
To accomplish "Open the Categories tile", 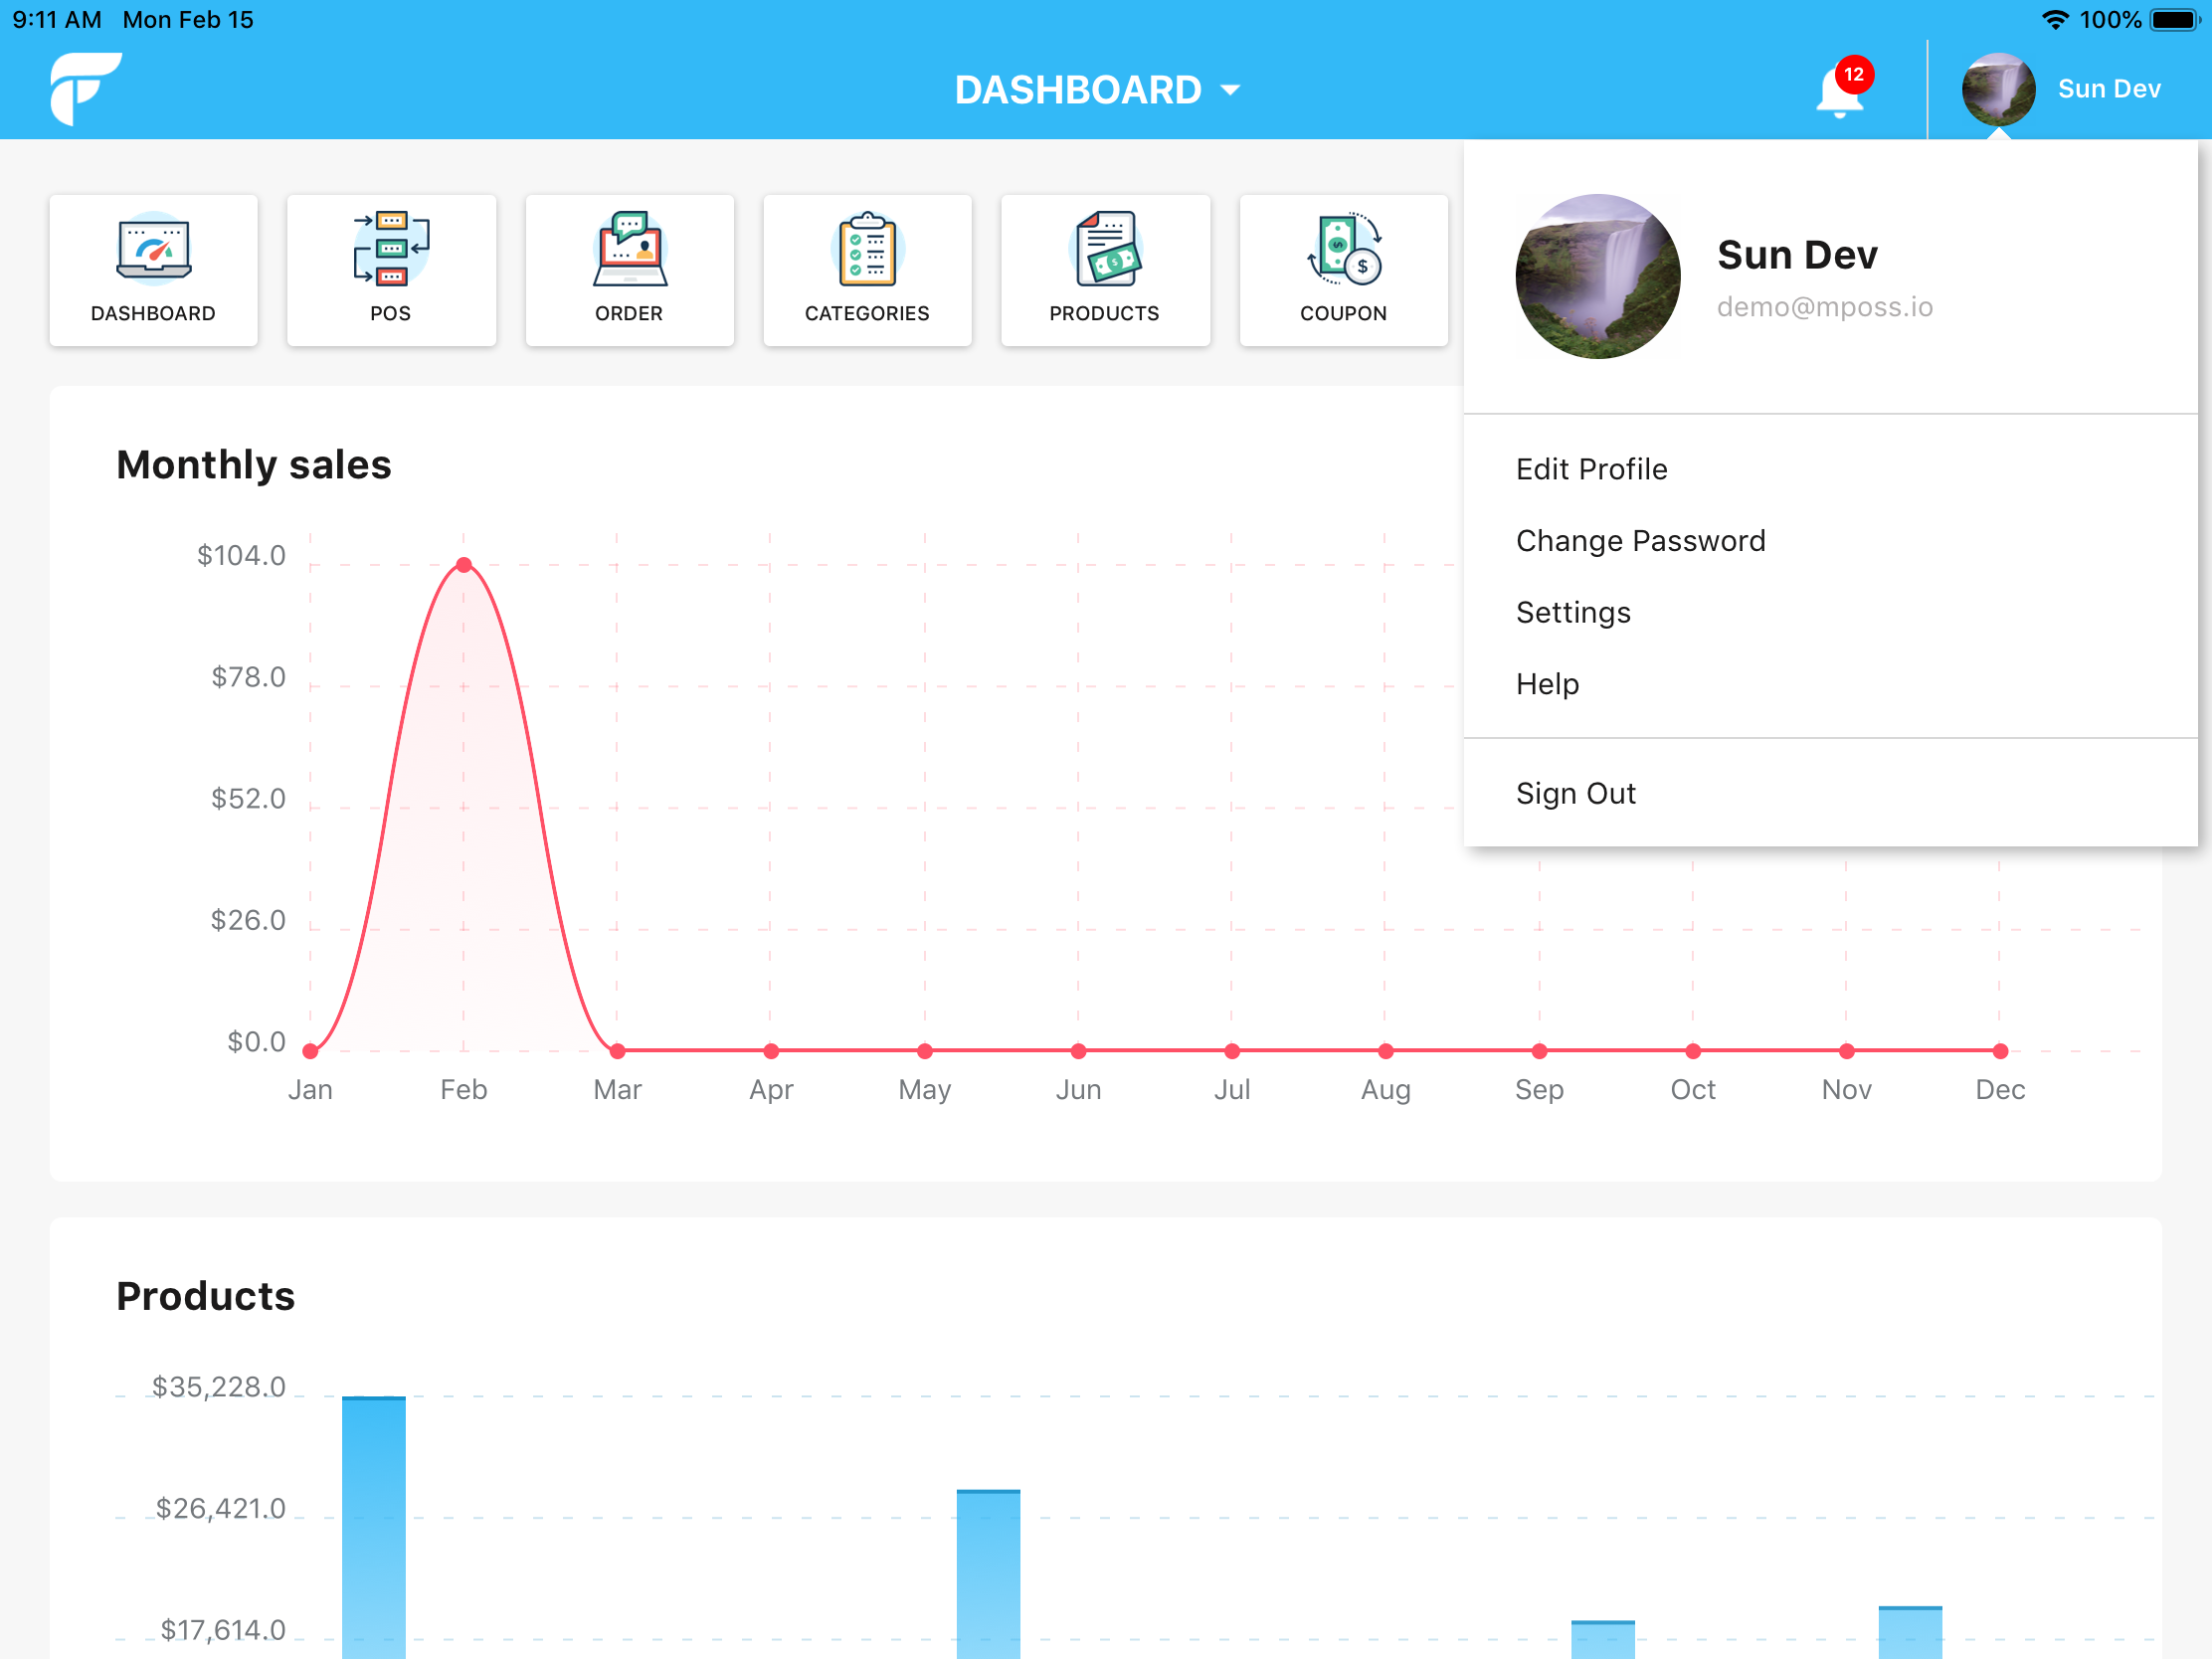I will tap(867, 270).
